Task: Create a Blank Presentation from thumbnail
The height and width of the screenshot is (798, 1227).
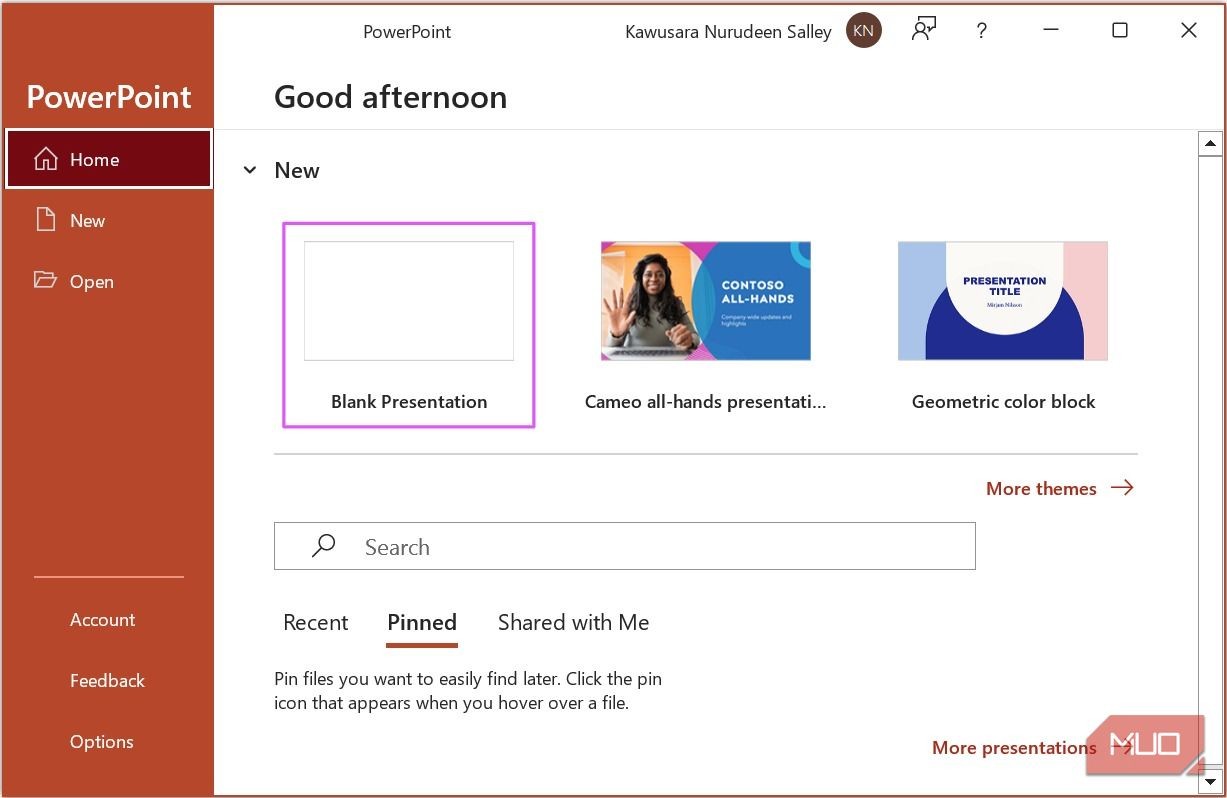Action: (x=409, y=301)
